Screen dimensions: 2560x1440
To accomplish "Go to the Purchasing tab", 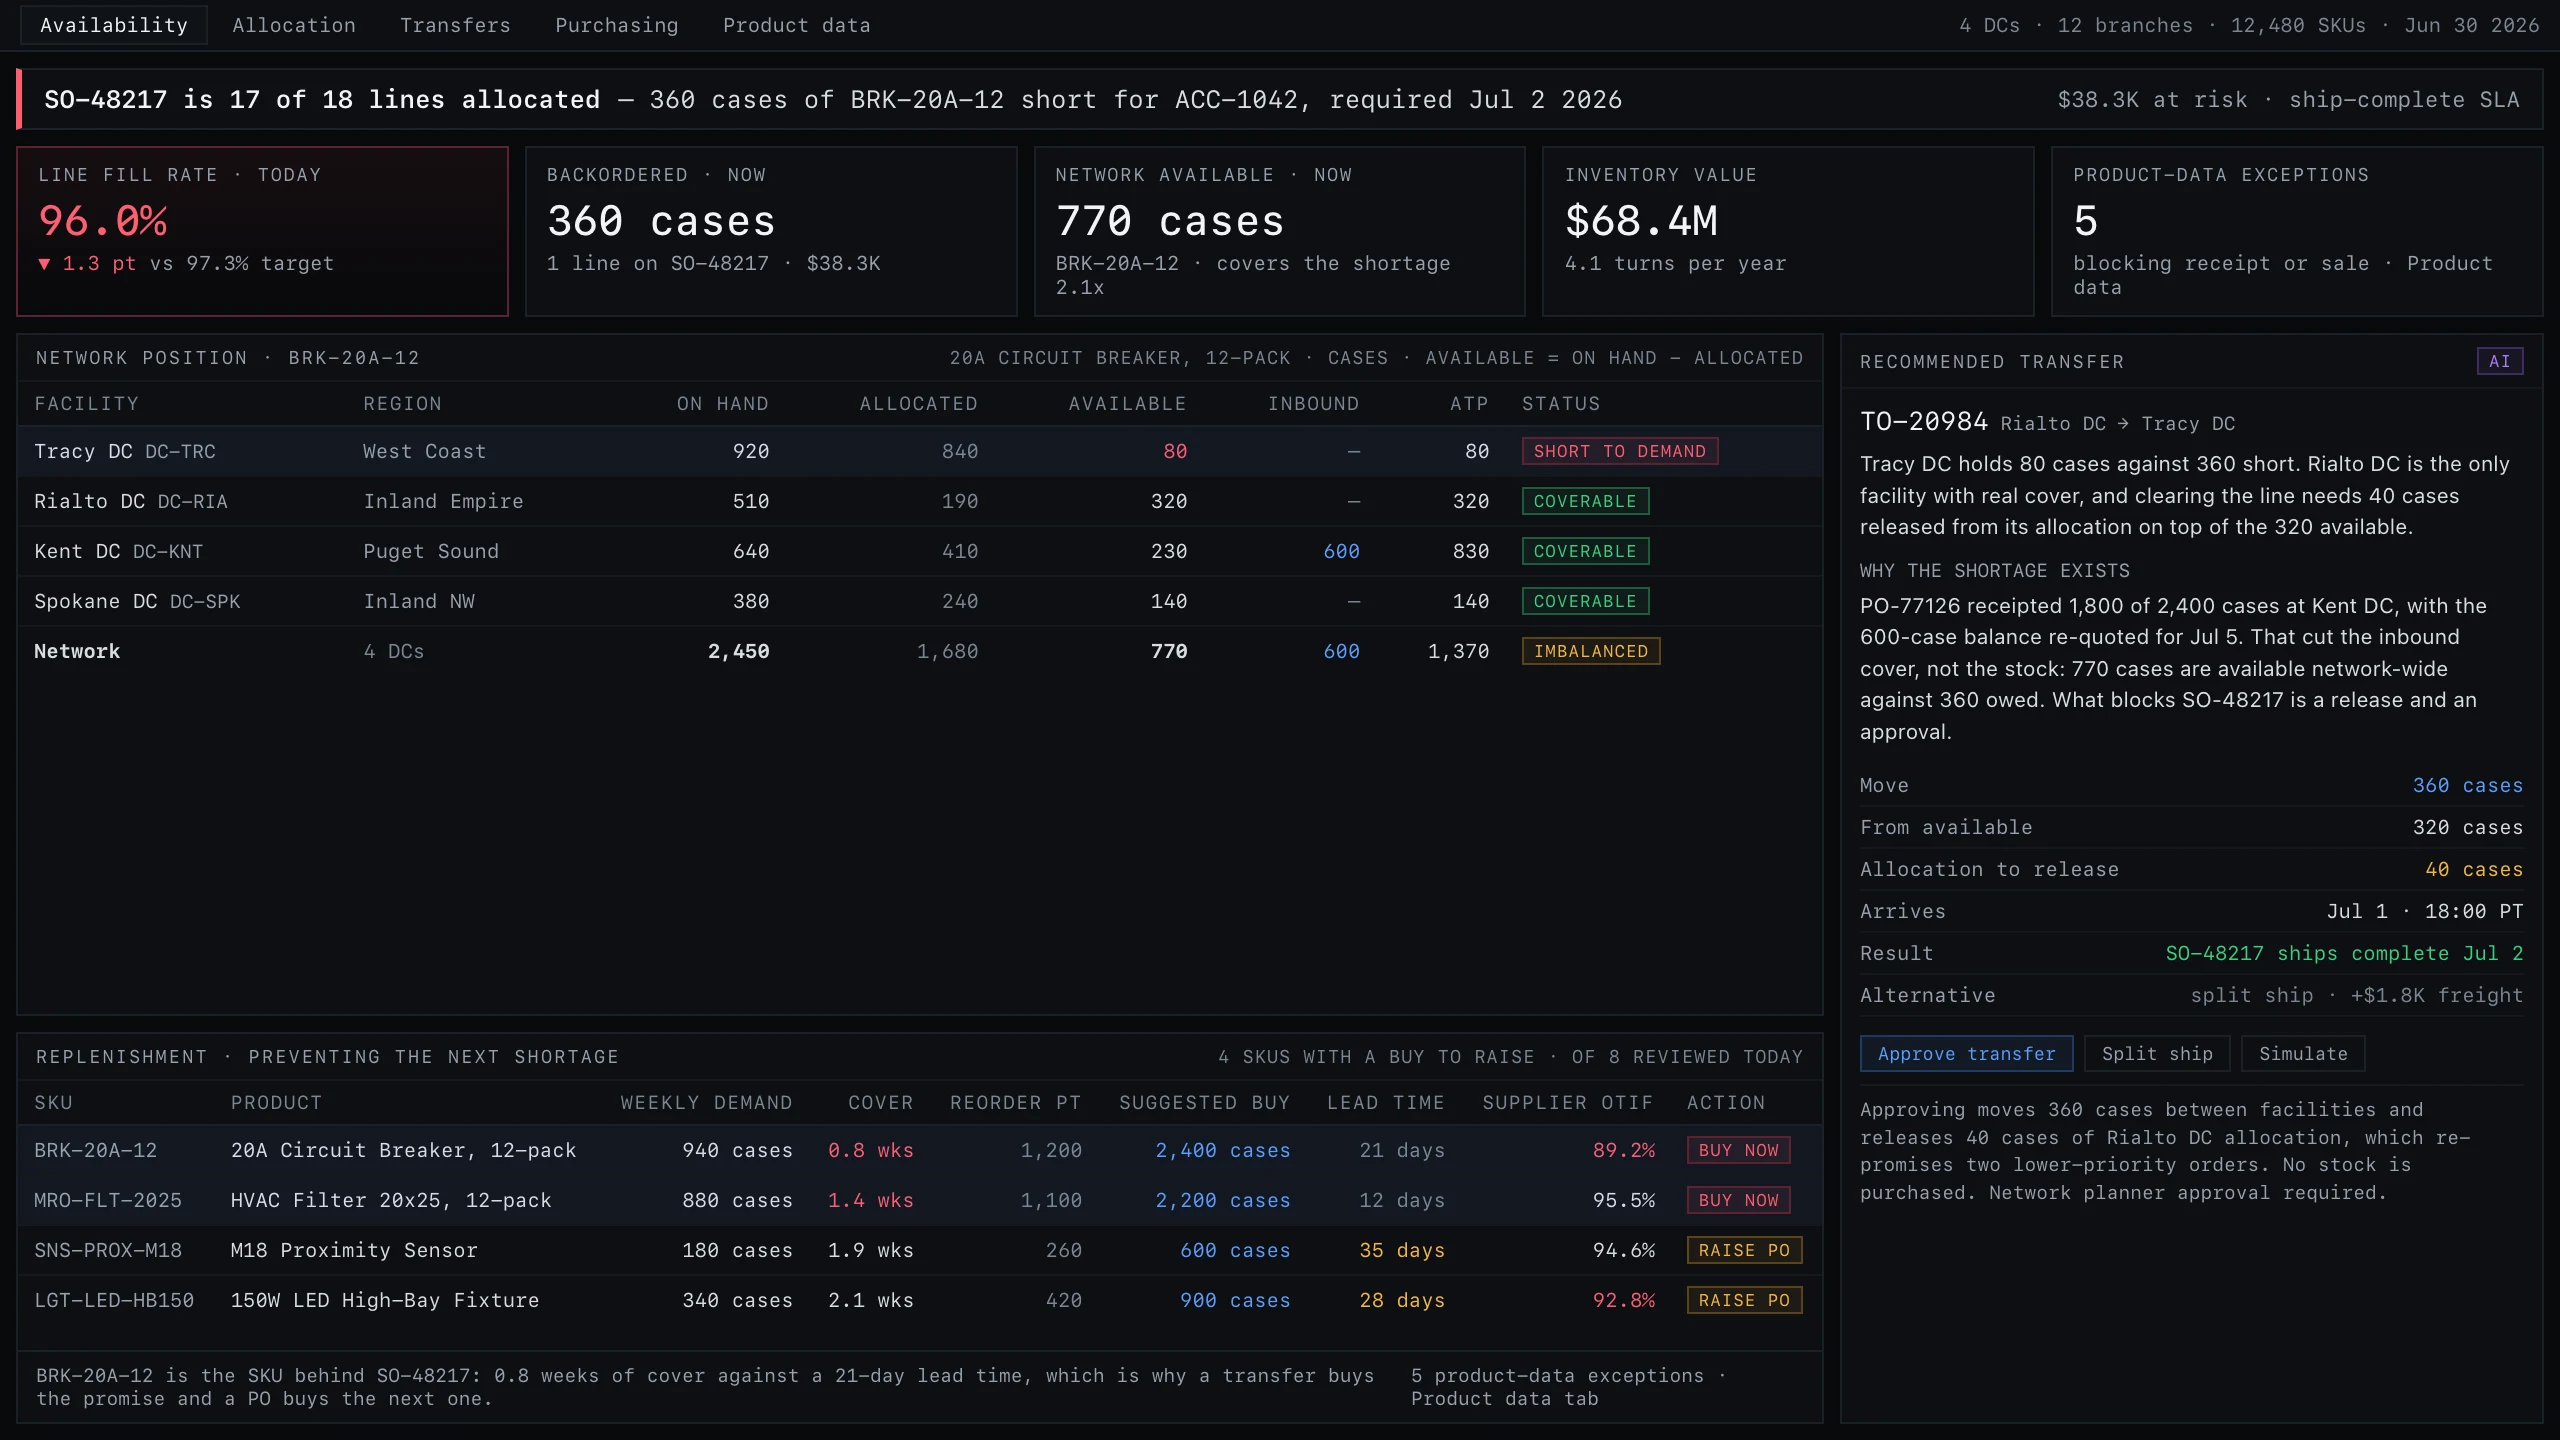I will point(617,25).
